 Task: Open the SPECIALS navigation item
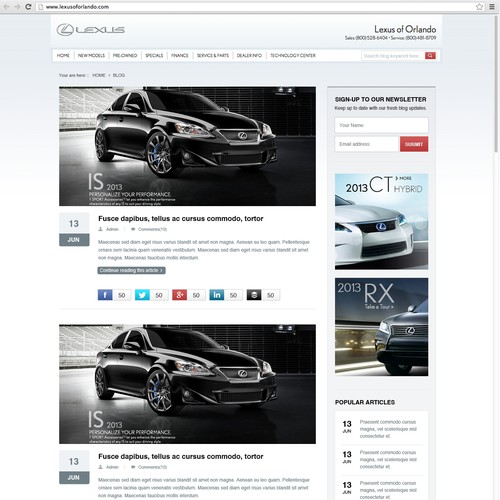[154, 56]
